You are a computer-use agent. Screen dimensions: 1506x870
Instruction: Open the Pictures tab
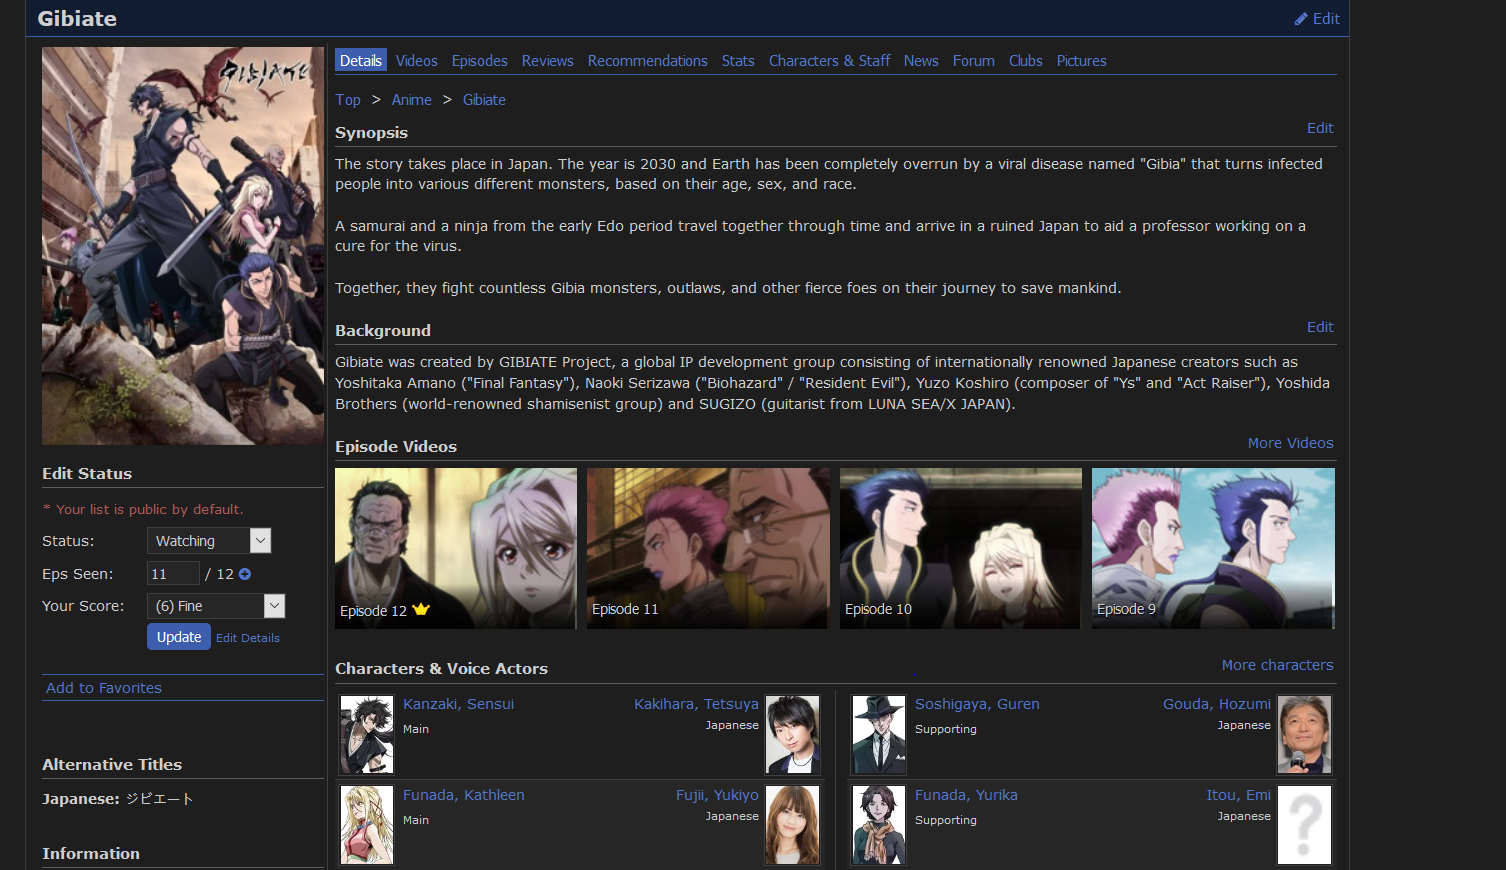point(1082,61)
